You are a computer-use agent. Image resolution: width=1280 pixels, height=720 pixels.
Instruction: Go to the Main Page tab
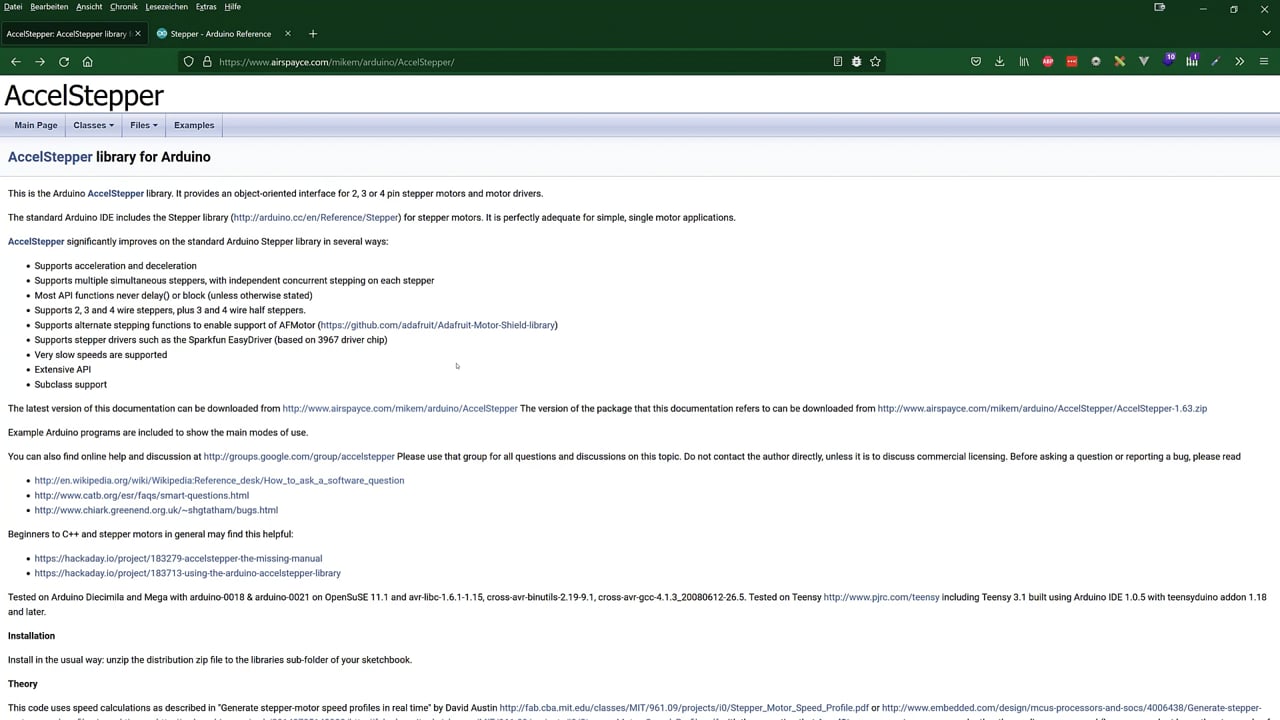(x=36, y=125)
